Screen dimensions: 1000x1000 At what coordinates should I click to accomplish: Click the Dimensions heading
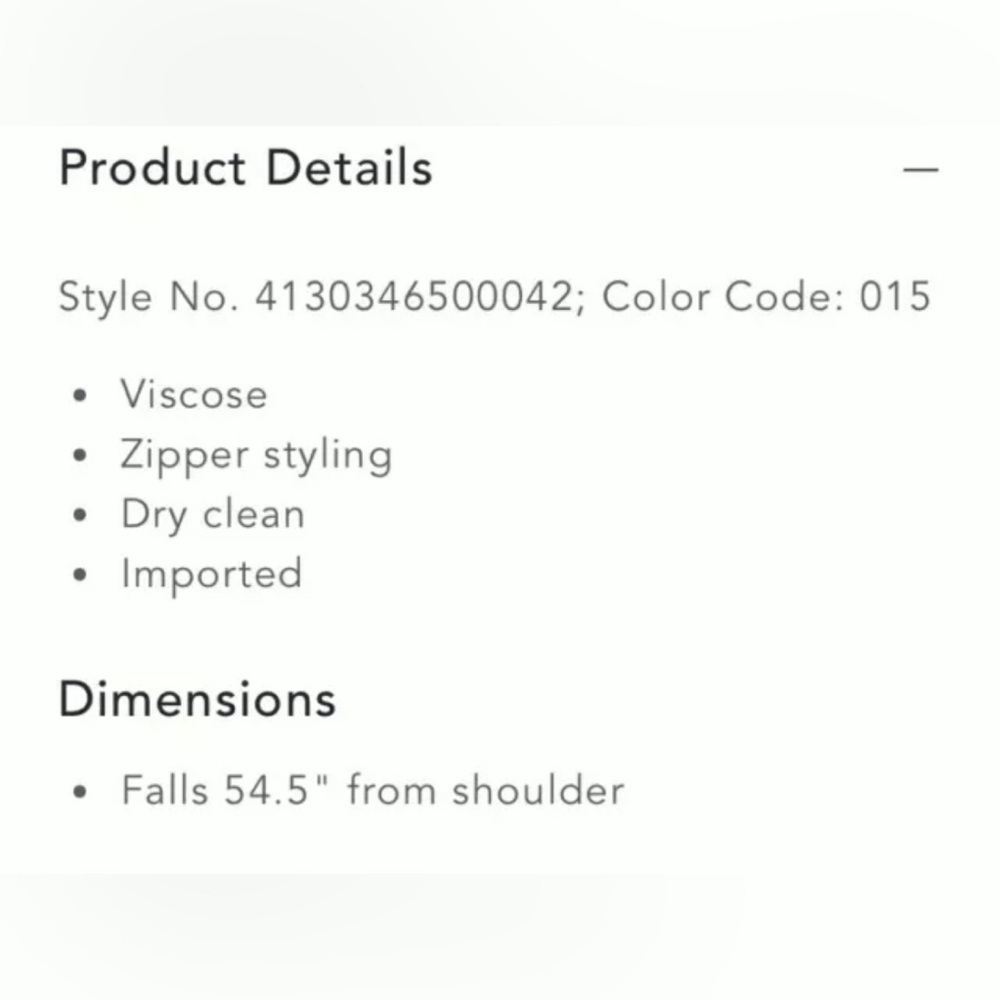coord(197,698)
